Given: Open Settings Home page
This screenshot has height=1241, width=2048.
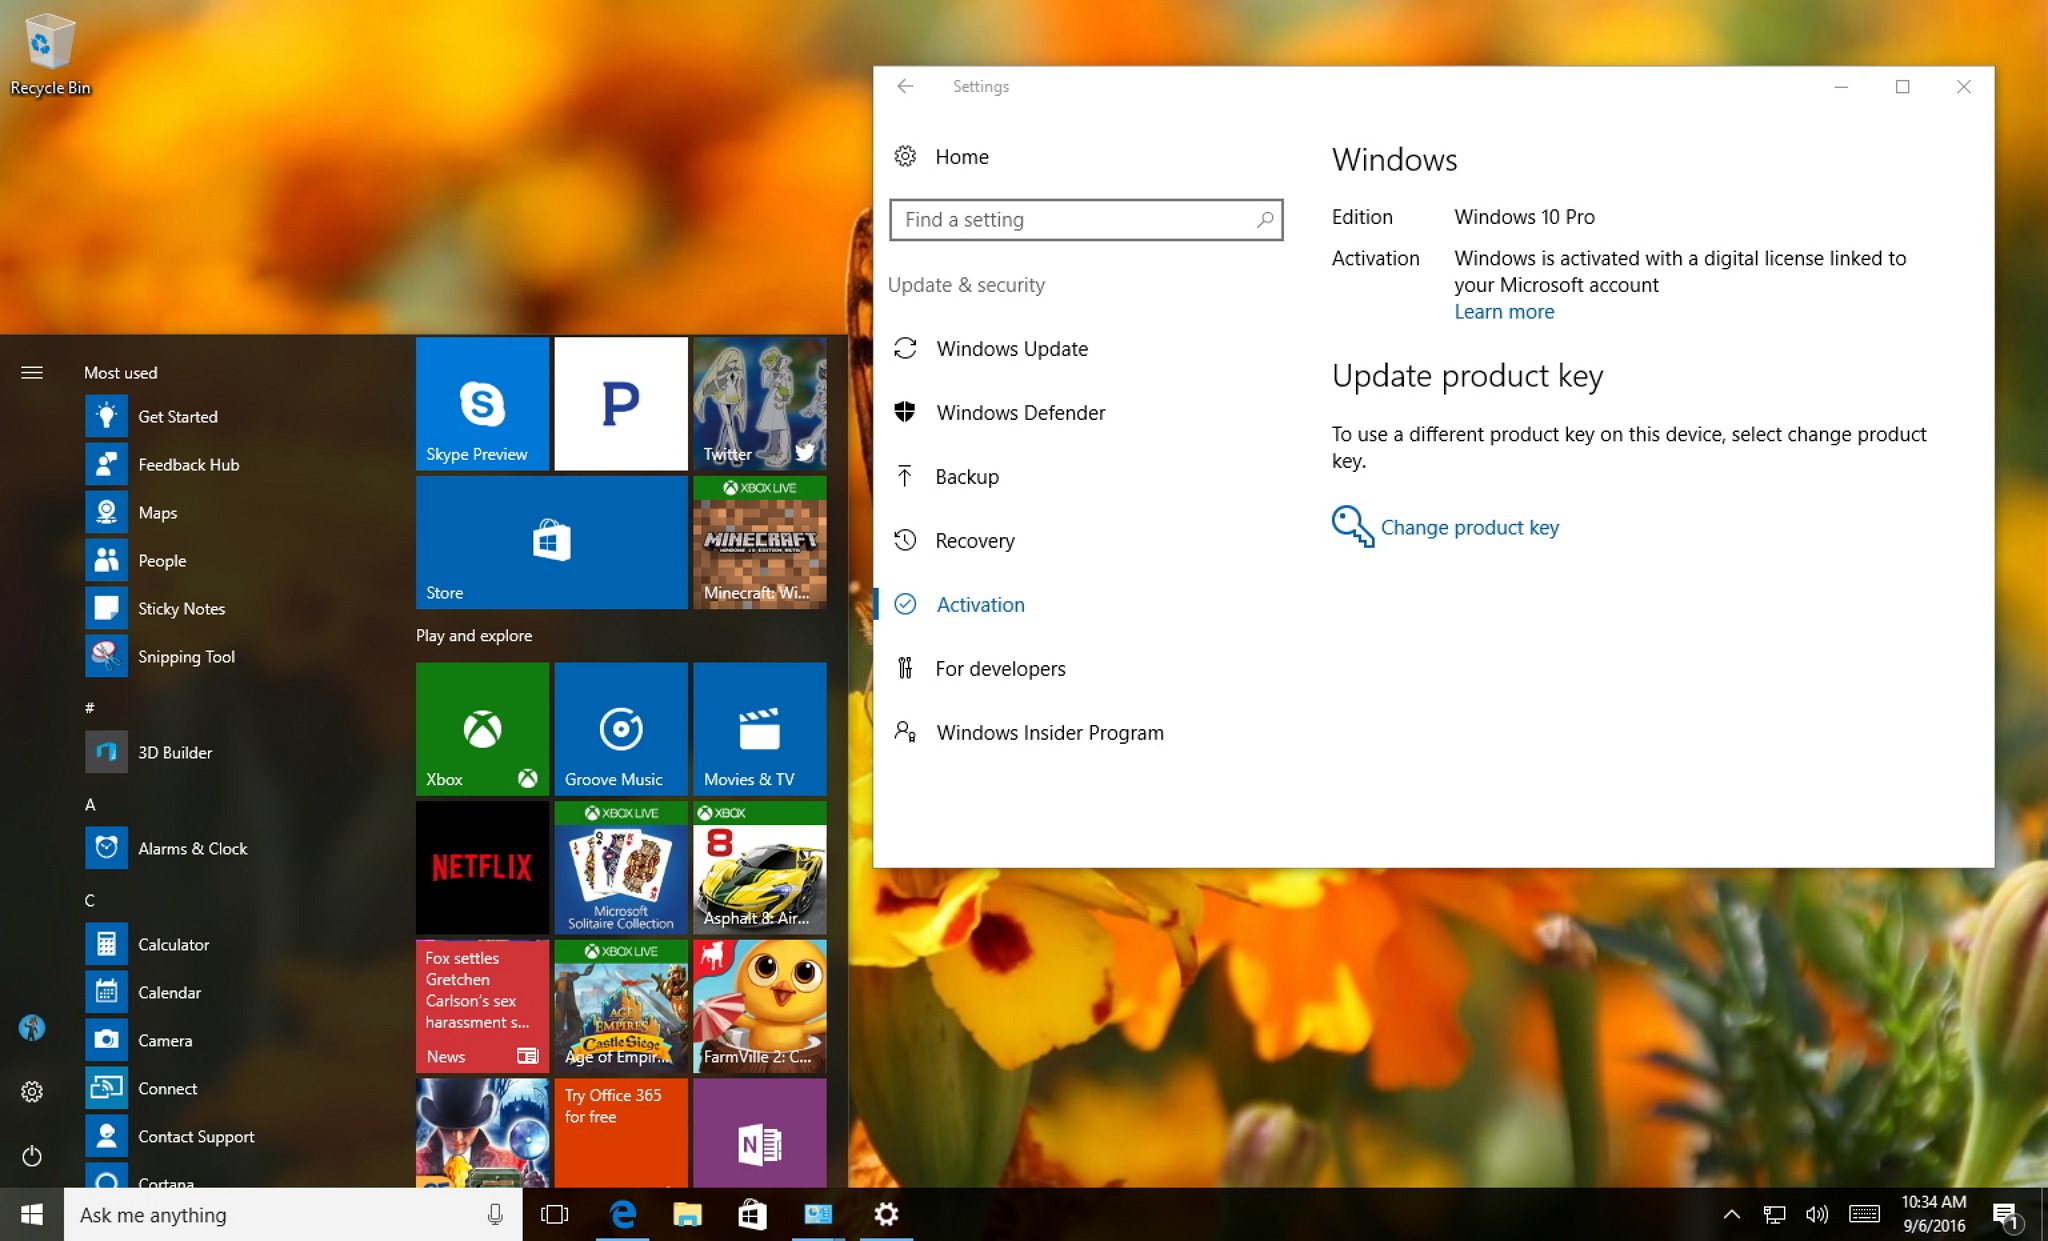Looking at the screenshot, I should coord(960,157).
